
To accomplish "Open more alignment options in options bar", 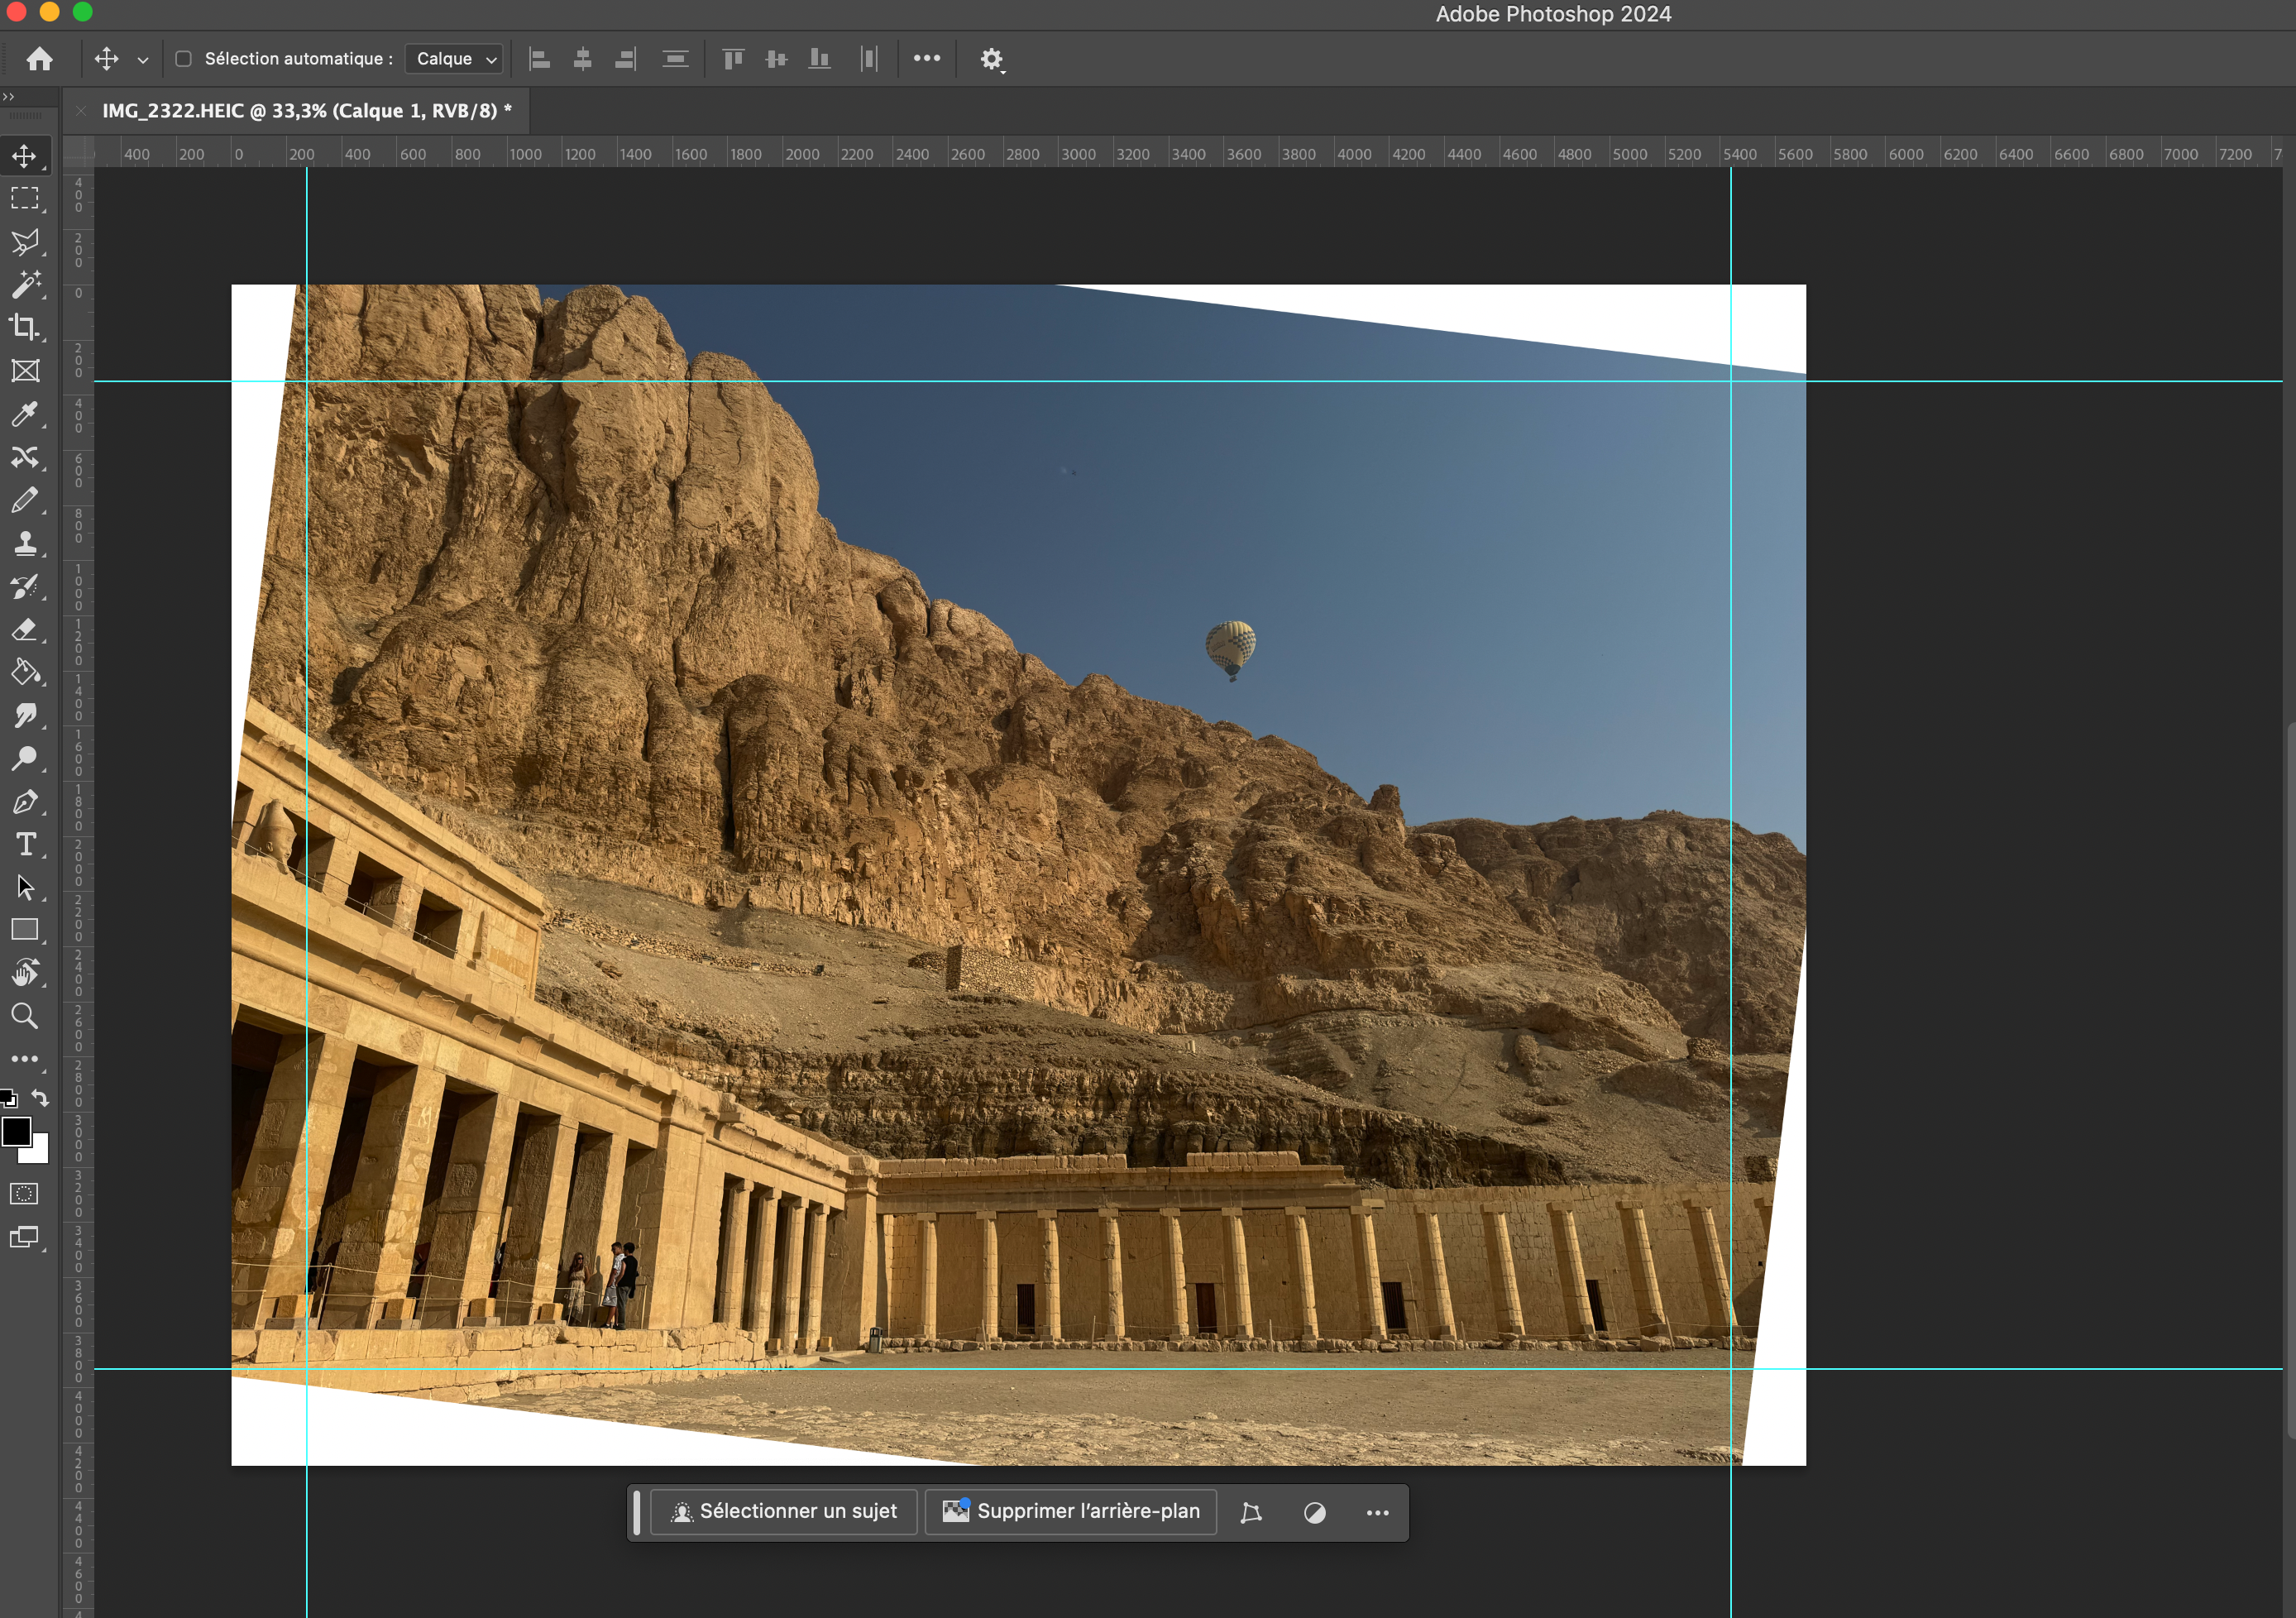I will (927, 58).
